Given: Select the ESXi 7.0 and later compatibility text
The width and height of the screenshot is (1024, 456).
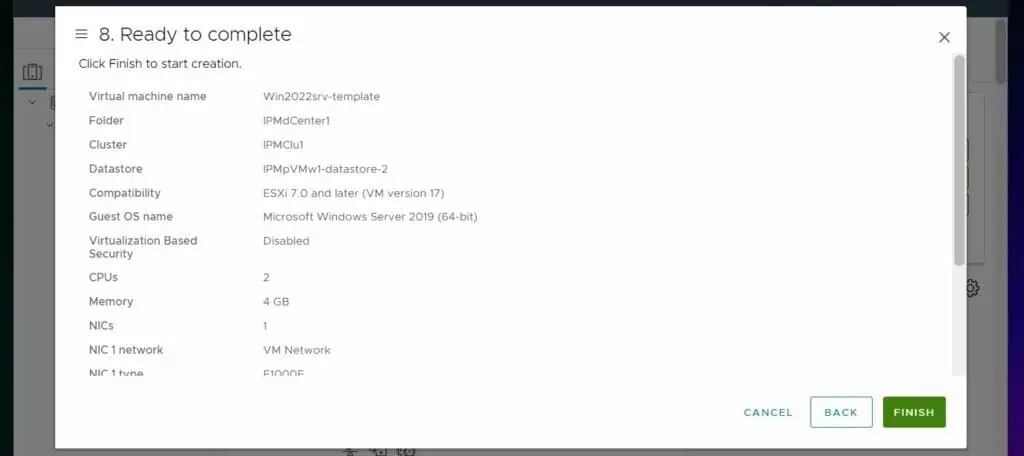Looking at the screenshot, I should tap(353, 193).
